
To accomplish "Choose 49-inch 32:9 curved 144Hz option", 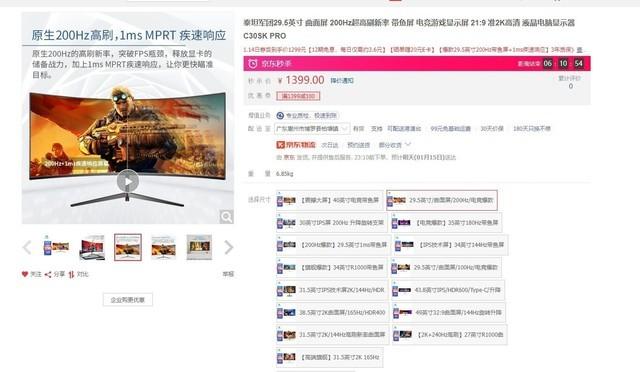I will pyautogui.click(x=449, y=313).
